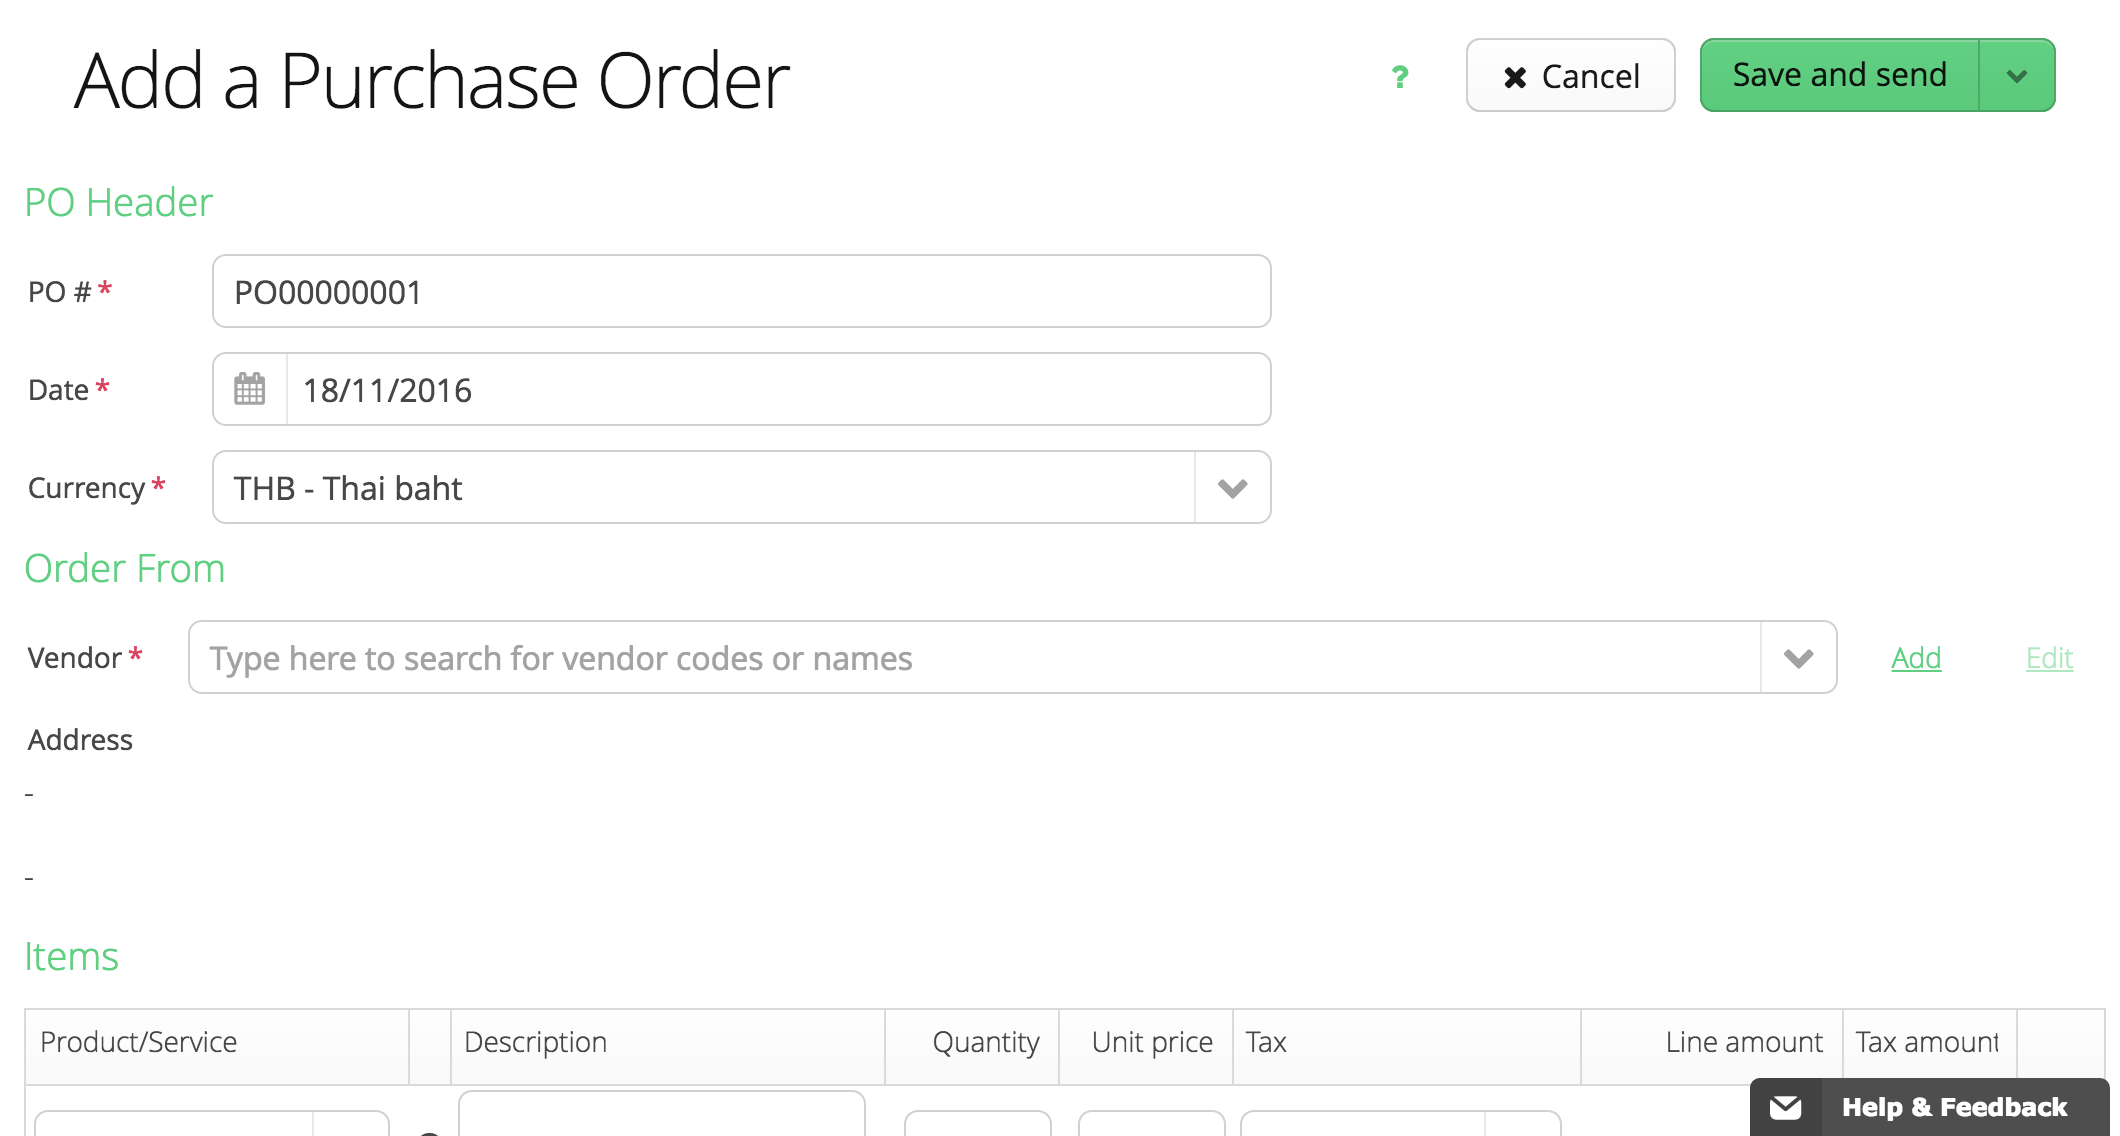Click the Unit price column header

pyautogui.click(x=1152, y=1042)
